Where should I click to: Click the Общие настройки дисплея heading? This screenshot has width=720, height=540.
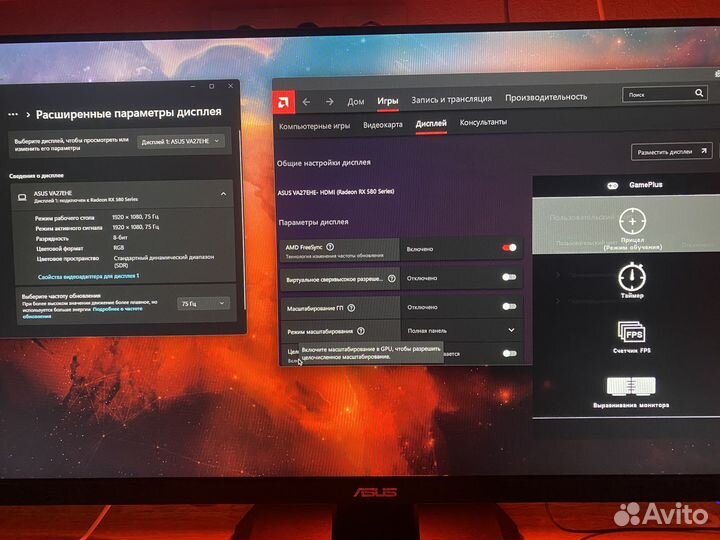[x=324, y=163]
